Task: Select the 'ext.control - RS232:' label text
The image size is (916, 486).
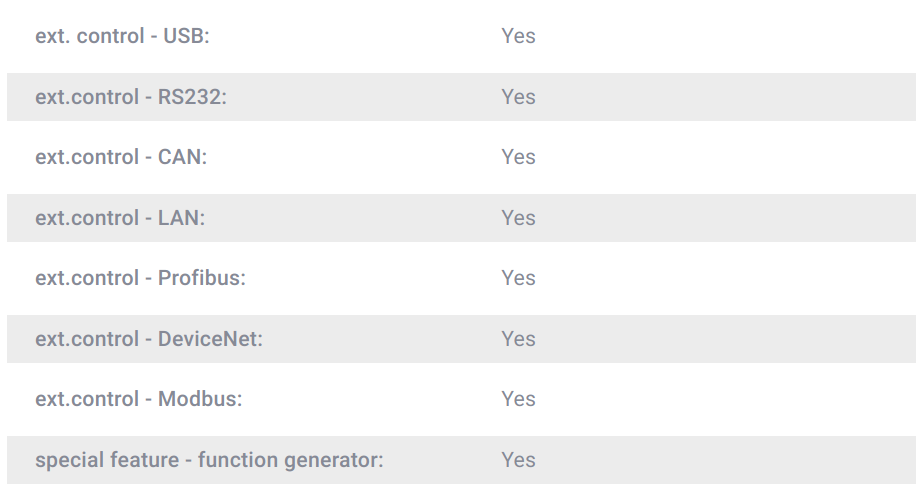Action: (x=131, y=97)
